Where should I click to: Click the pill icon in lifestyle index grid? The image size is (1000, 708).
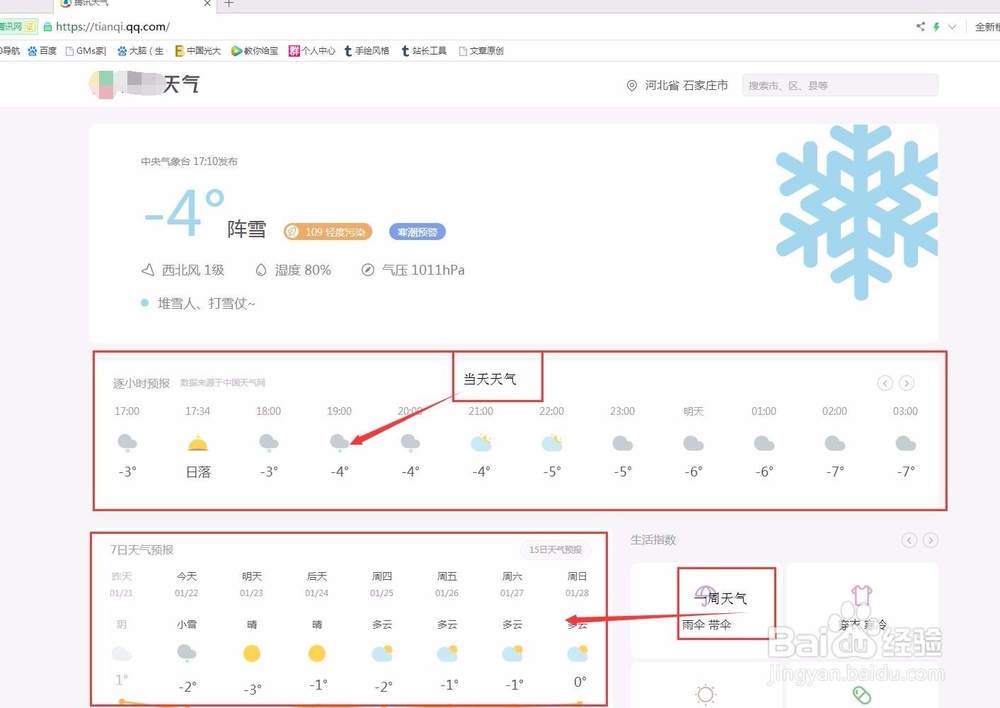861,692
